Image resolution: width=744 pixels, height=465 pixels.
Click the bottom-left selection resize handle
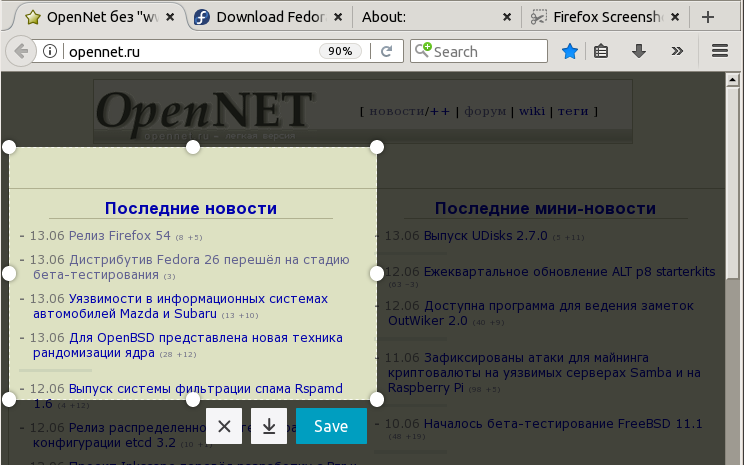[x=9, y=400]
